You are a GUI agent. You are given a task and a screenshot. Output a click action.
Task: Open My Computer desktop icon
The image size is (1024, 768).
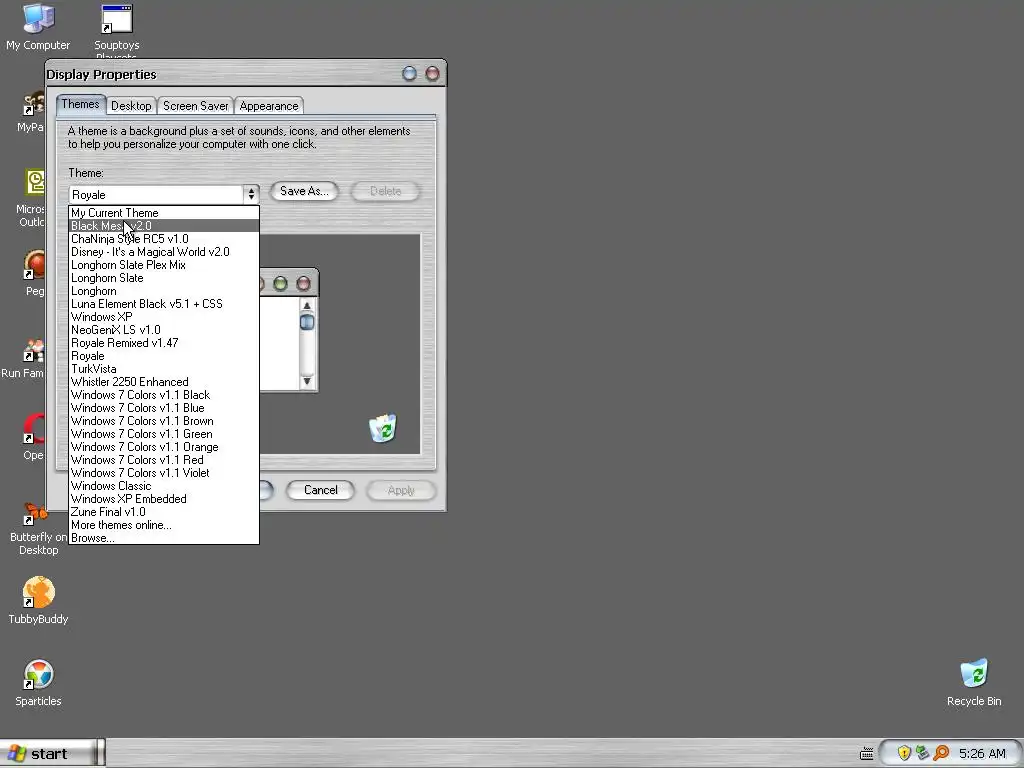pyautogui.click(x=38, y=27)
